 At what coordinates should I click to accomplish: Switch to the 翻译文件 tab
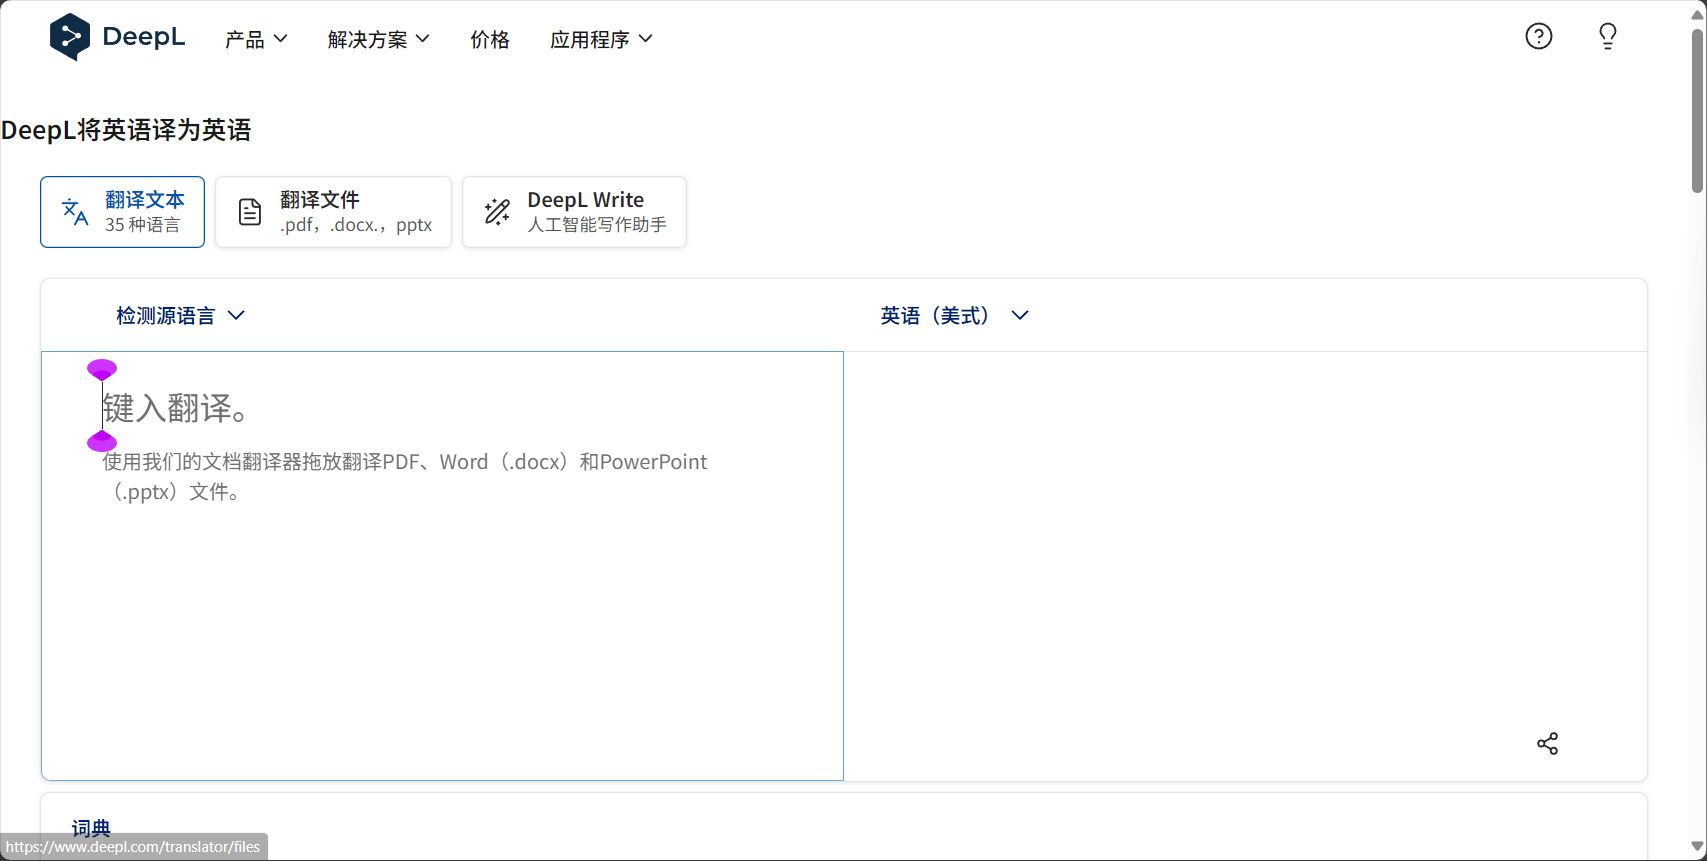[333, 212]
